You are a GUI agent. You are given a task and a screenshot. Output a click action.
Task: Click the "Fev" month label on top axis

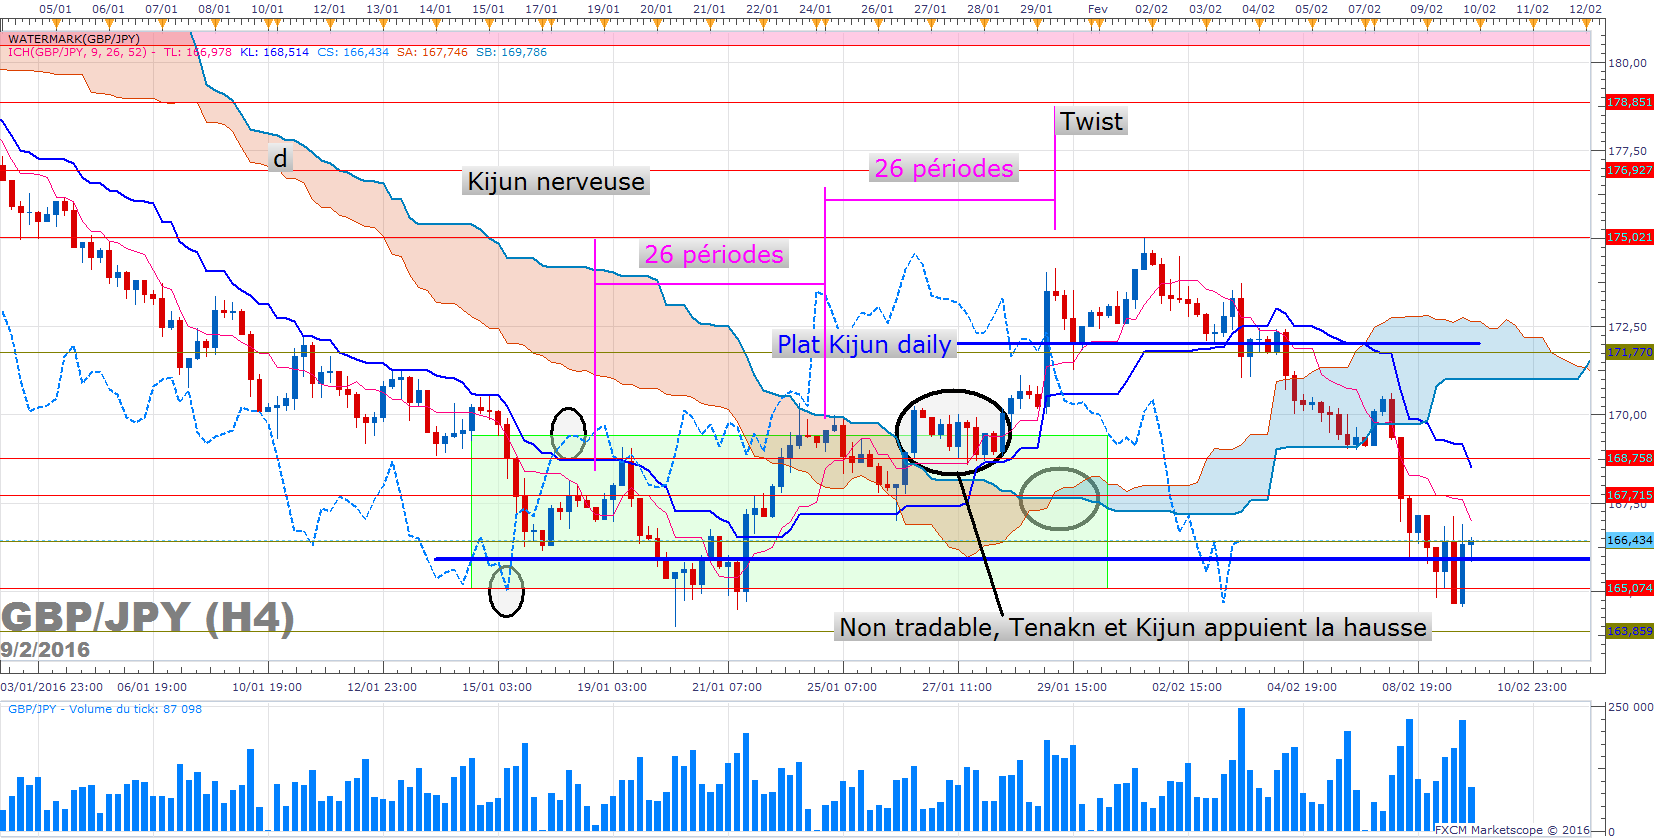point(1098,9)
